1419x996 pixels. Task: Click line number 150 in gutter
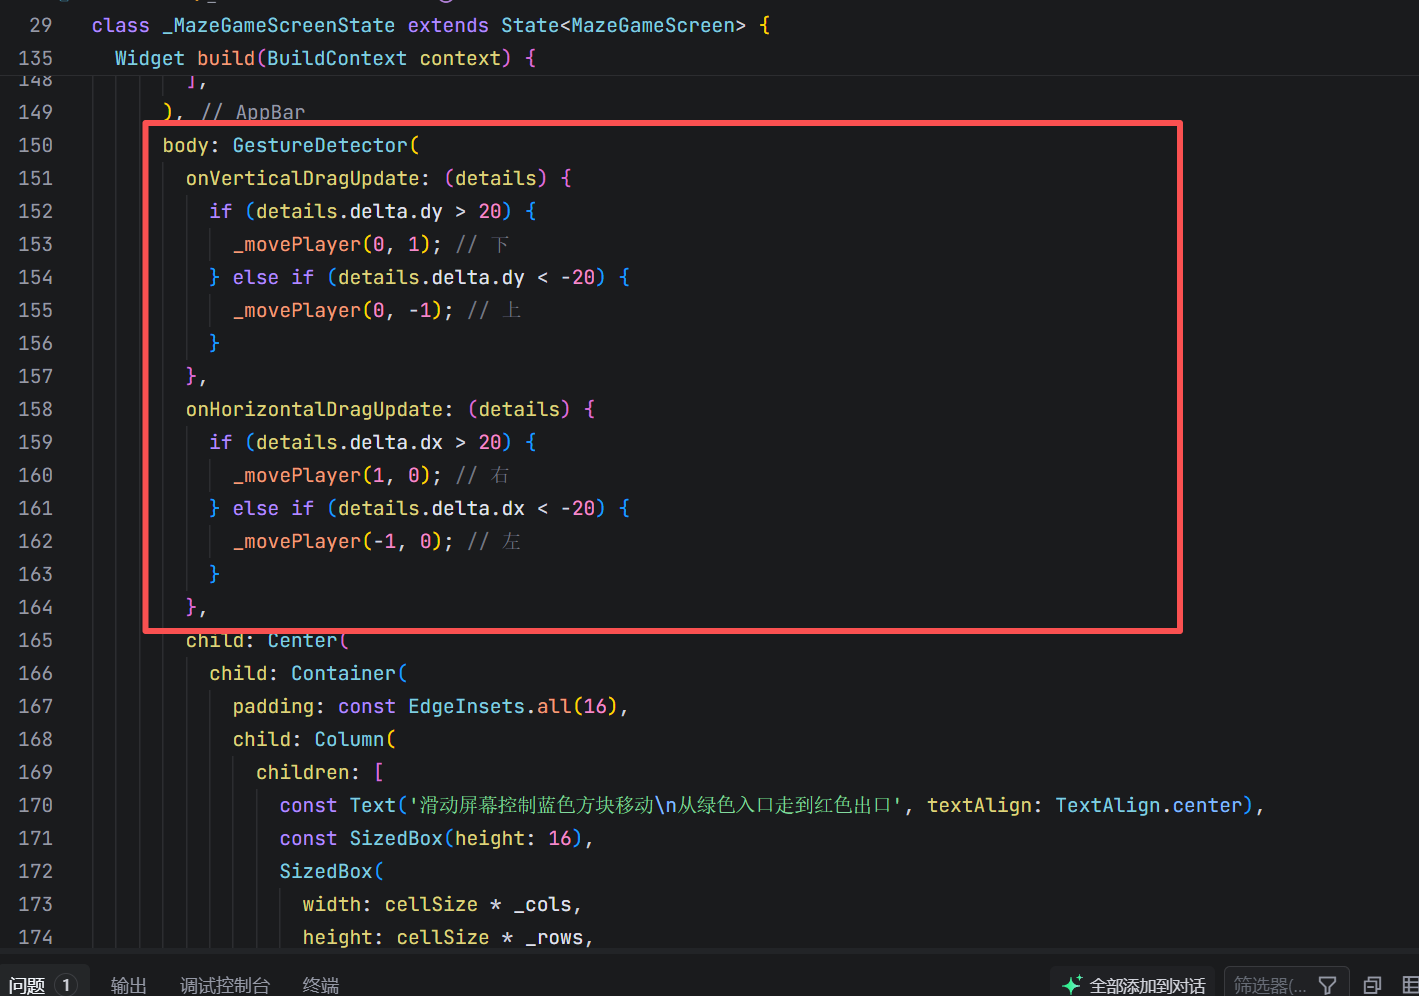click(x=36, y=145)
